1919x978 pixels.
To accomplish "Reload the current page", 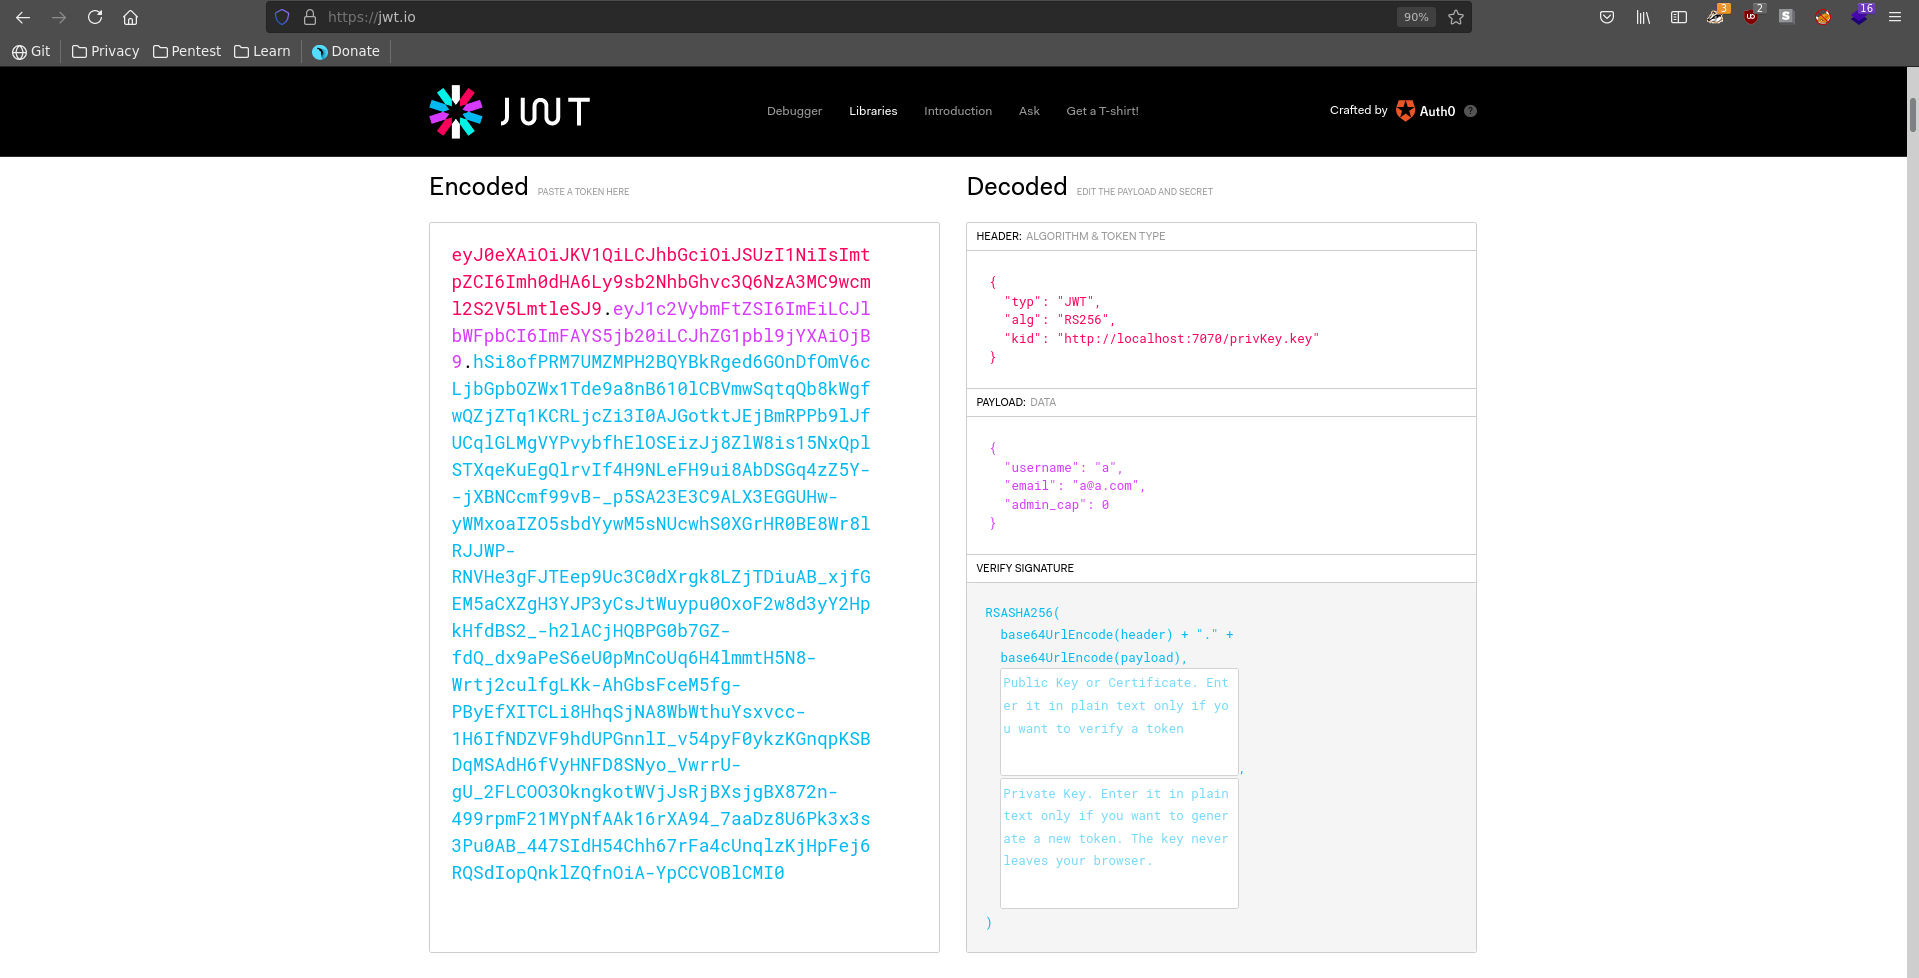I will pos(95,17).
